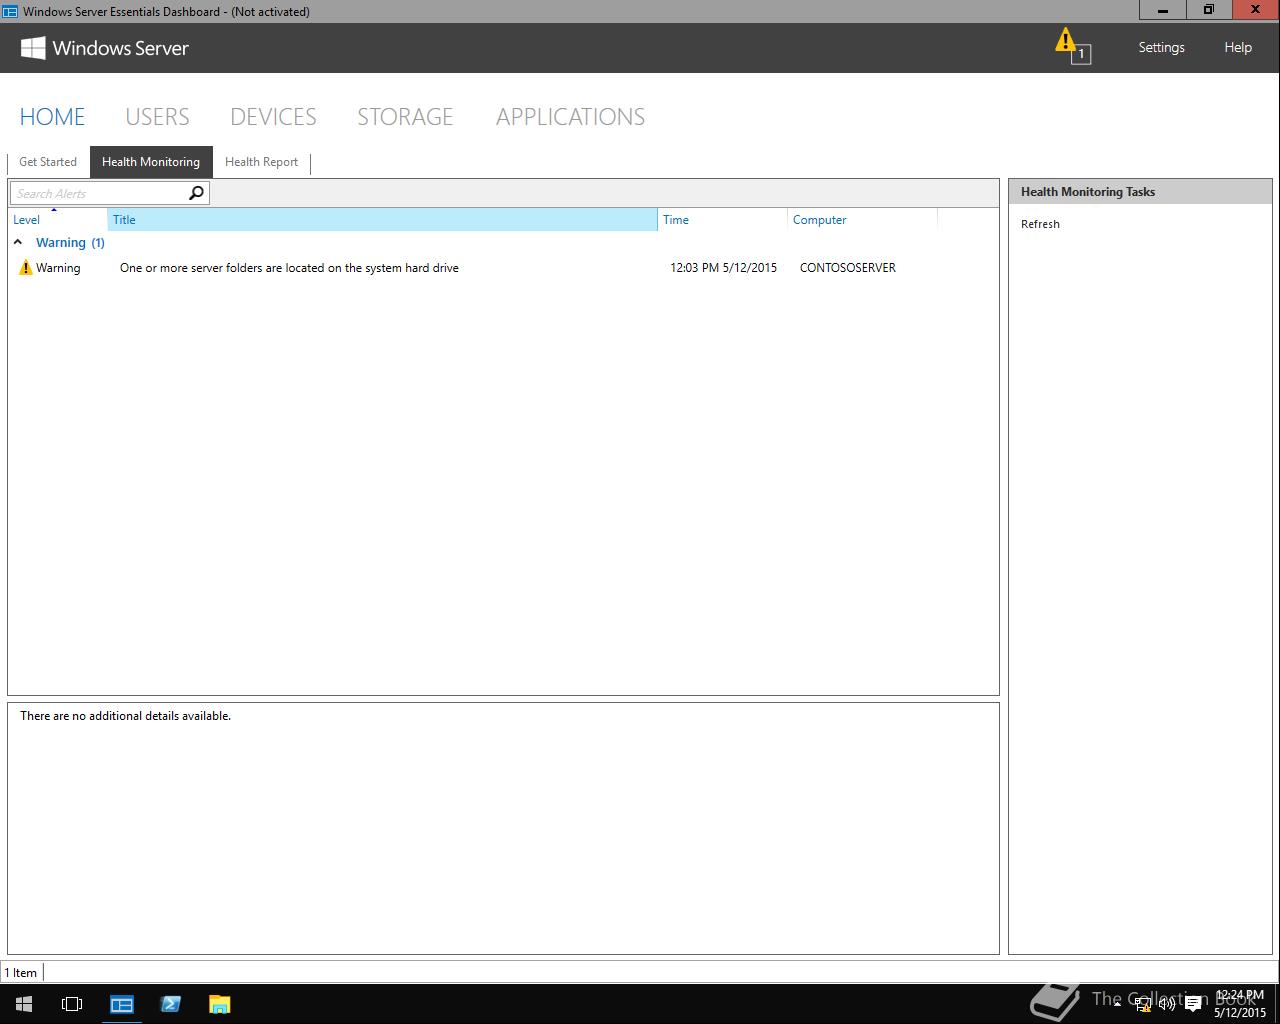Image resolution: width=1280 pixels, height=1024 pixels.
Task: Open the USERS section
Action: click(x=157, y=117)
